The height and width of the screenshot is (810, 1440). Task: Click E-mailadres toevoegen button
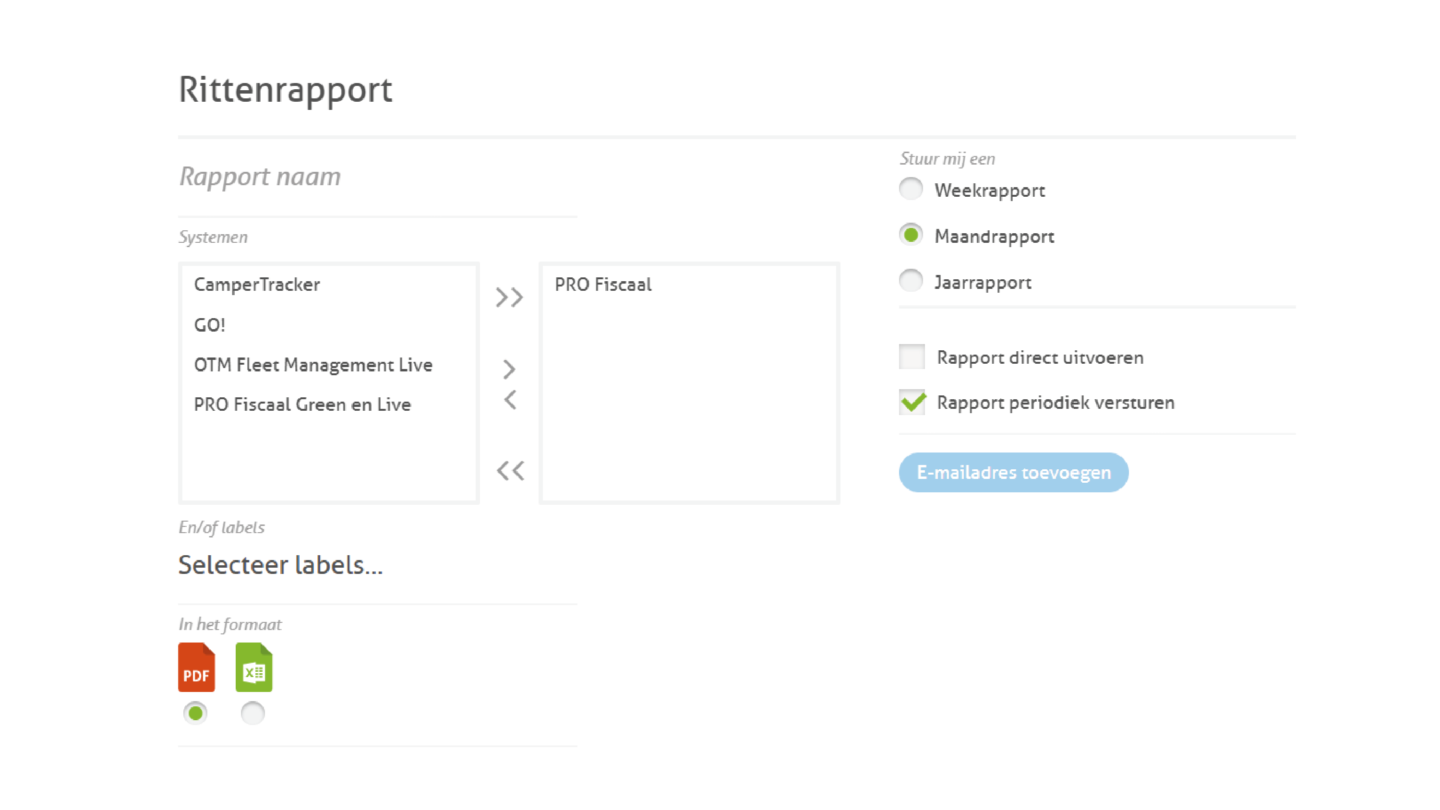(1013, 472)
